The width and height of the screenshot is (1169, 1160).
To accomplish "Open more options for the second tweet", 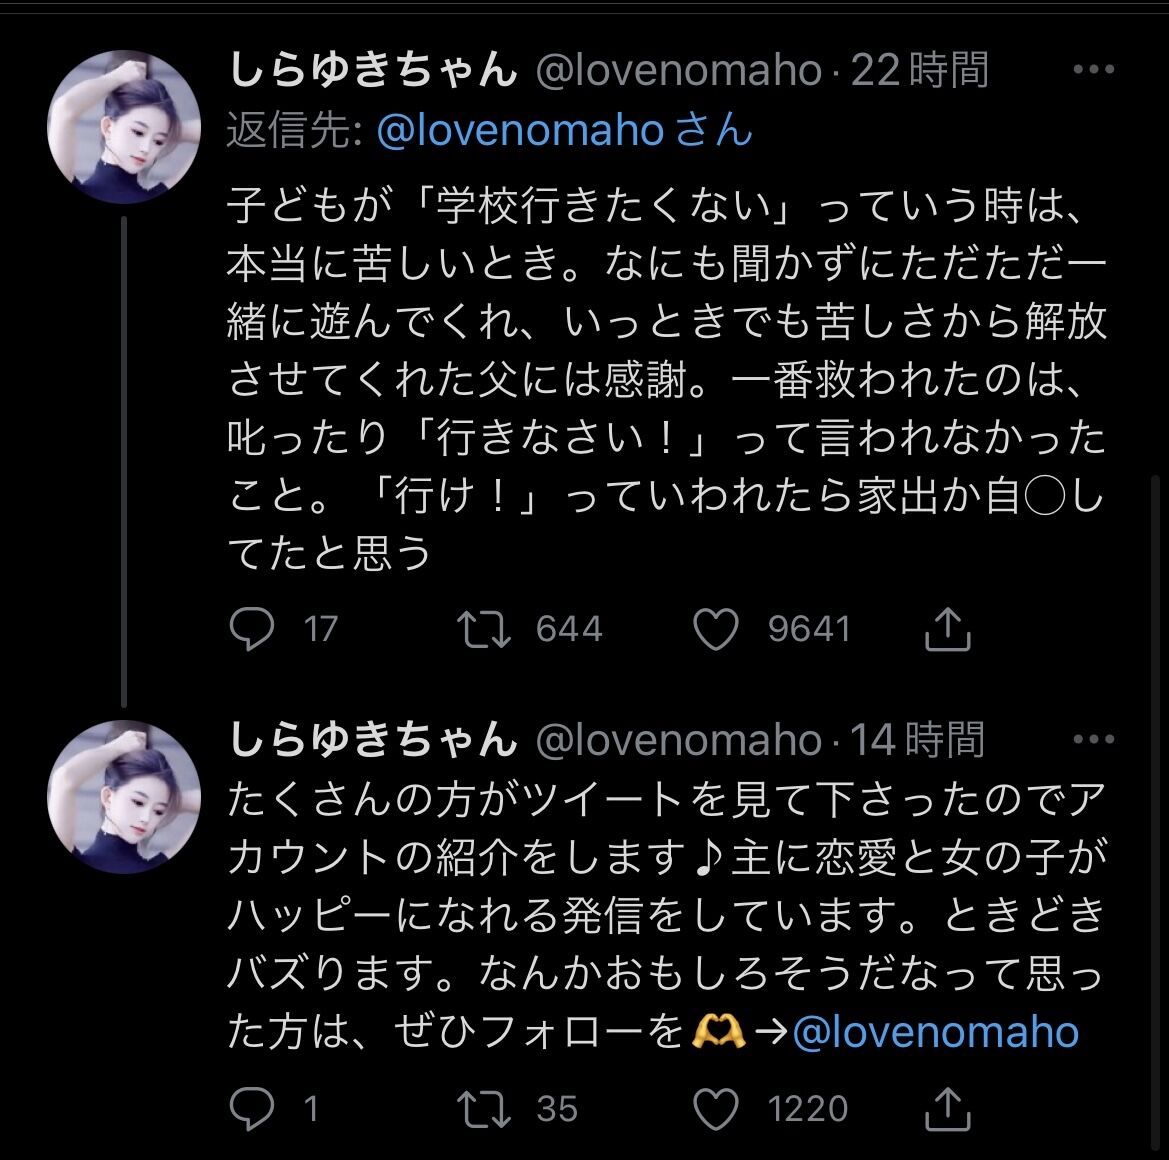I will tap(1092, 740).
